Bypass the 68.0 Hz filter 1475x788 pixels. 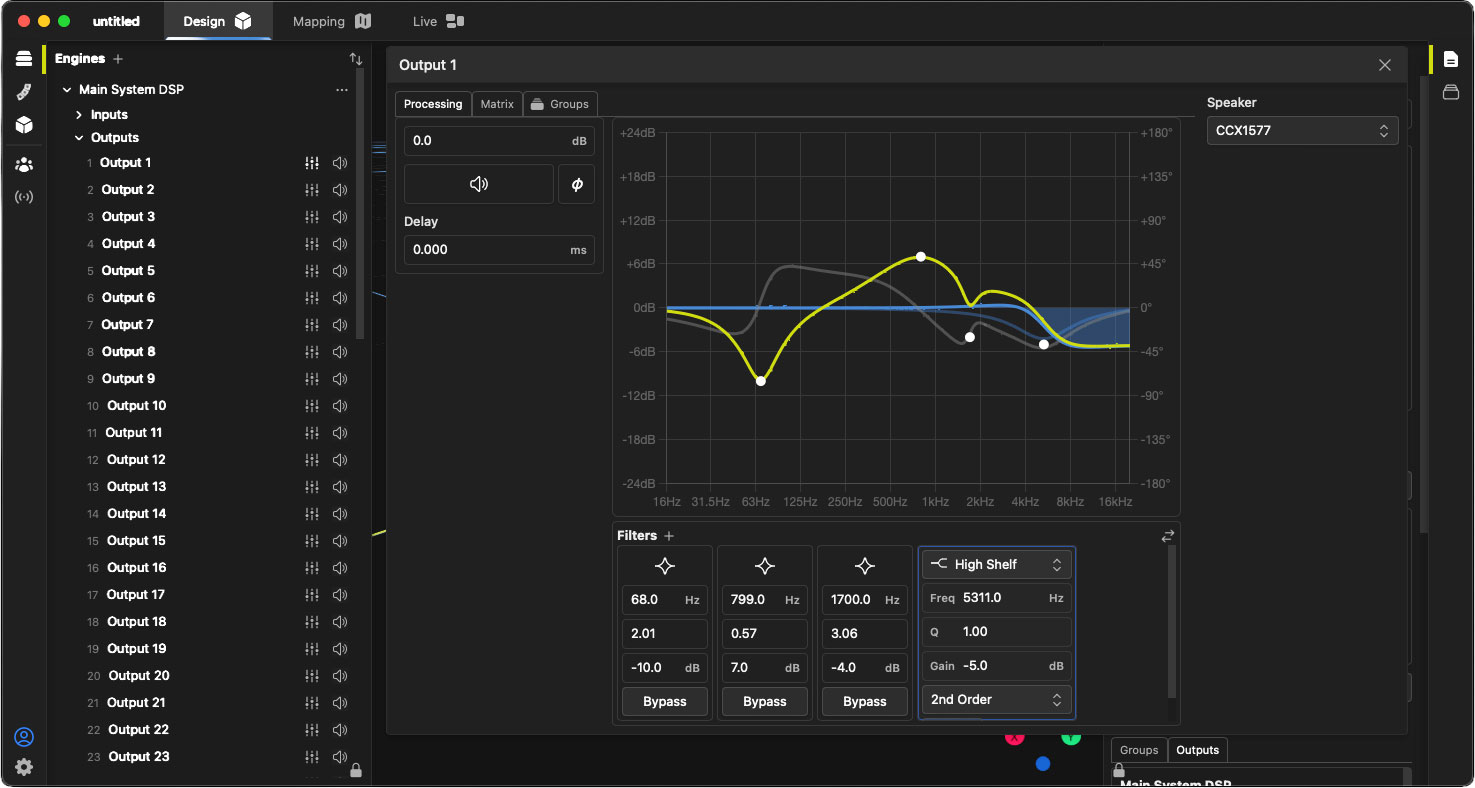[665, 702]
